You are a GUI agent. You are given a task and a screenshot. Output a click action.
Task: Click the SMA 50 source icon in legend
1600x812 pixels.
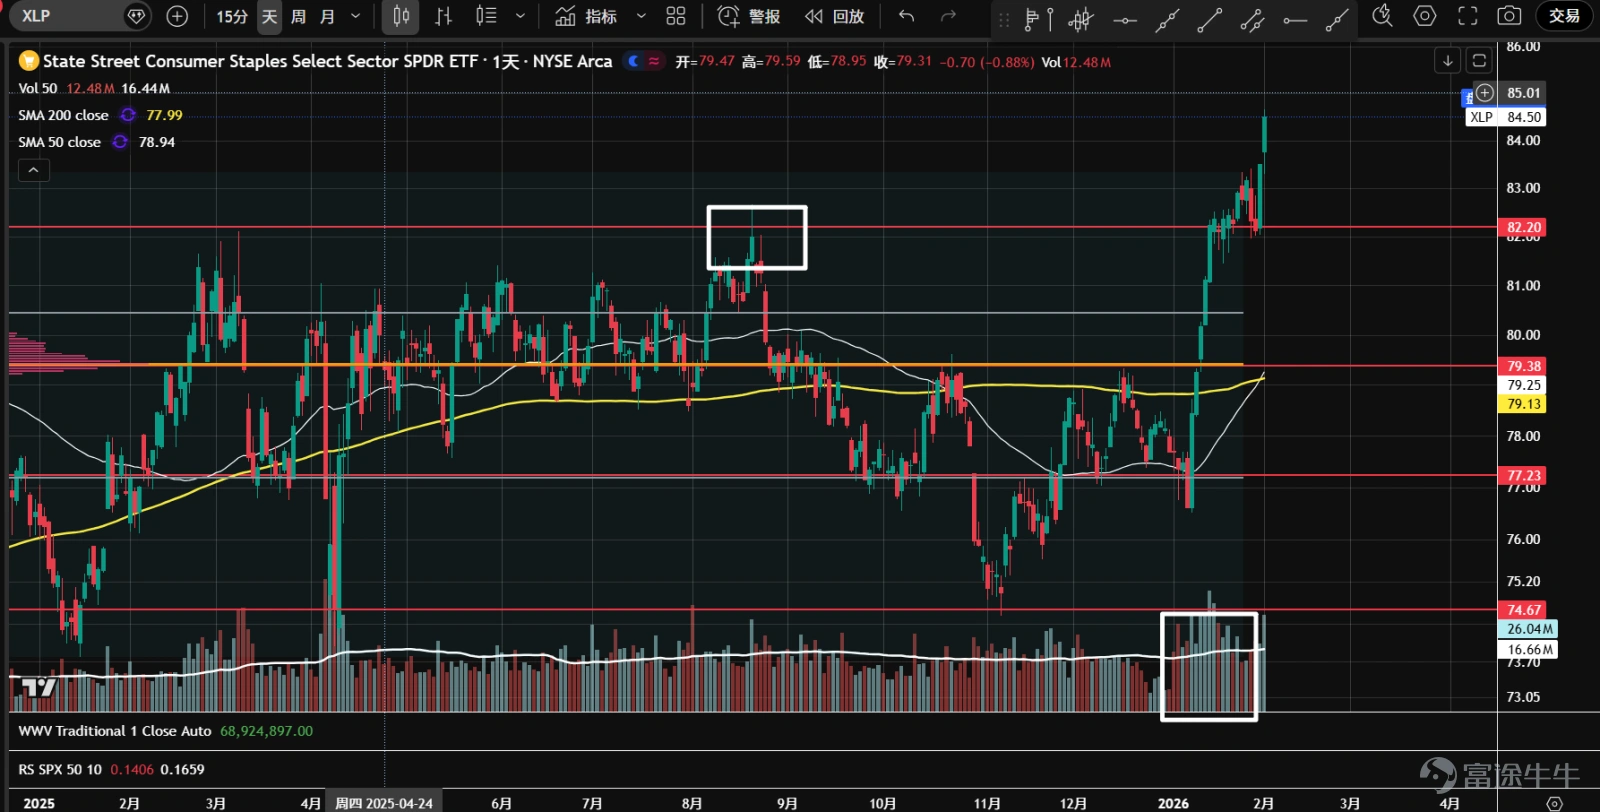click(x=120, y=142)
